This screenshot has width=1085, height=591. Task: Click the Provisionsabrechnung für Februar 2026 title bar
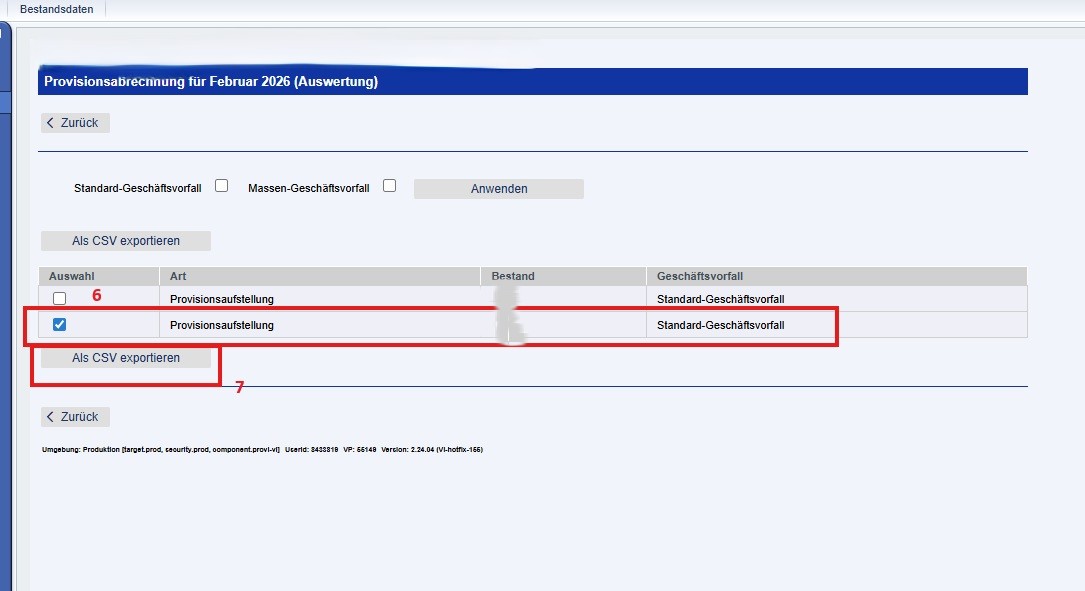point(532,82)
